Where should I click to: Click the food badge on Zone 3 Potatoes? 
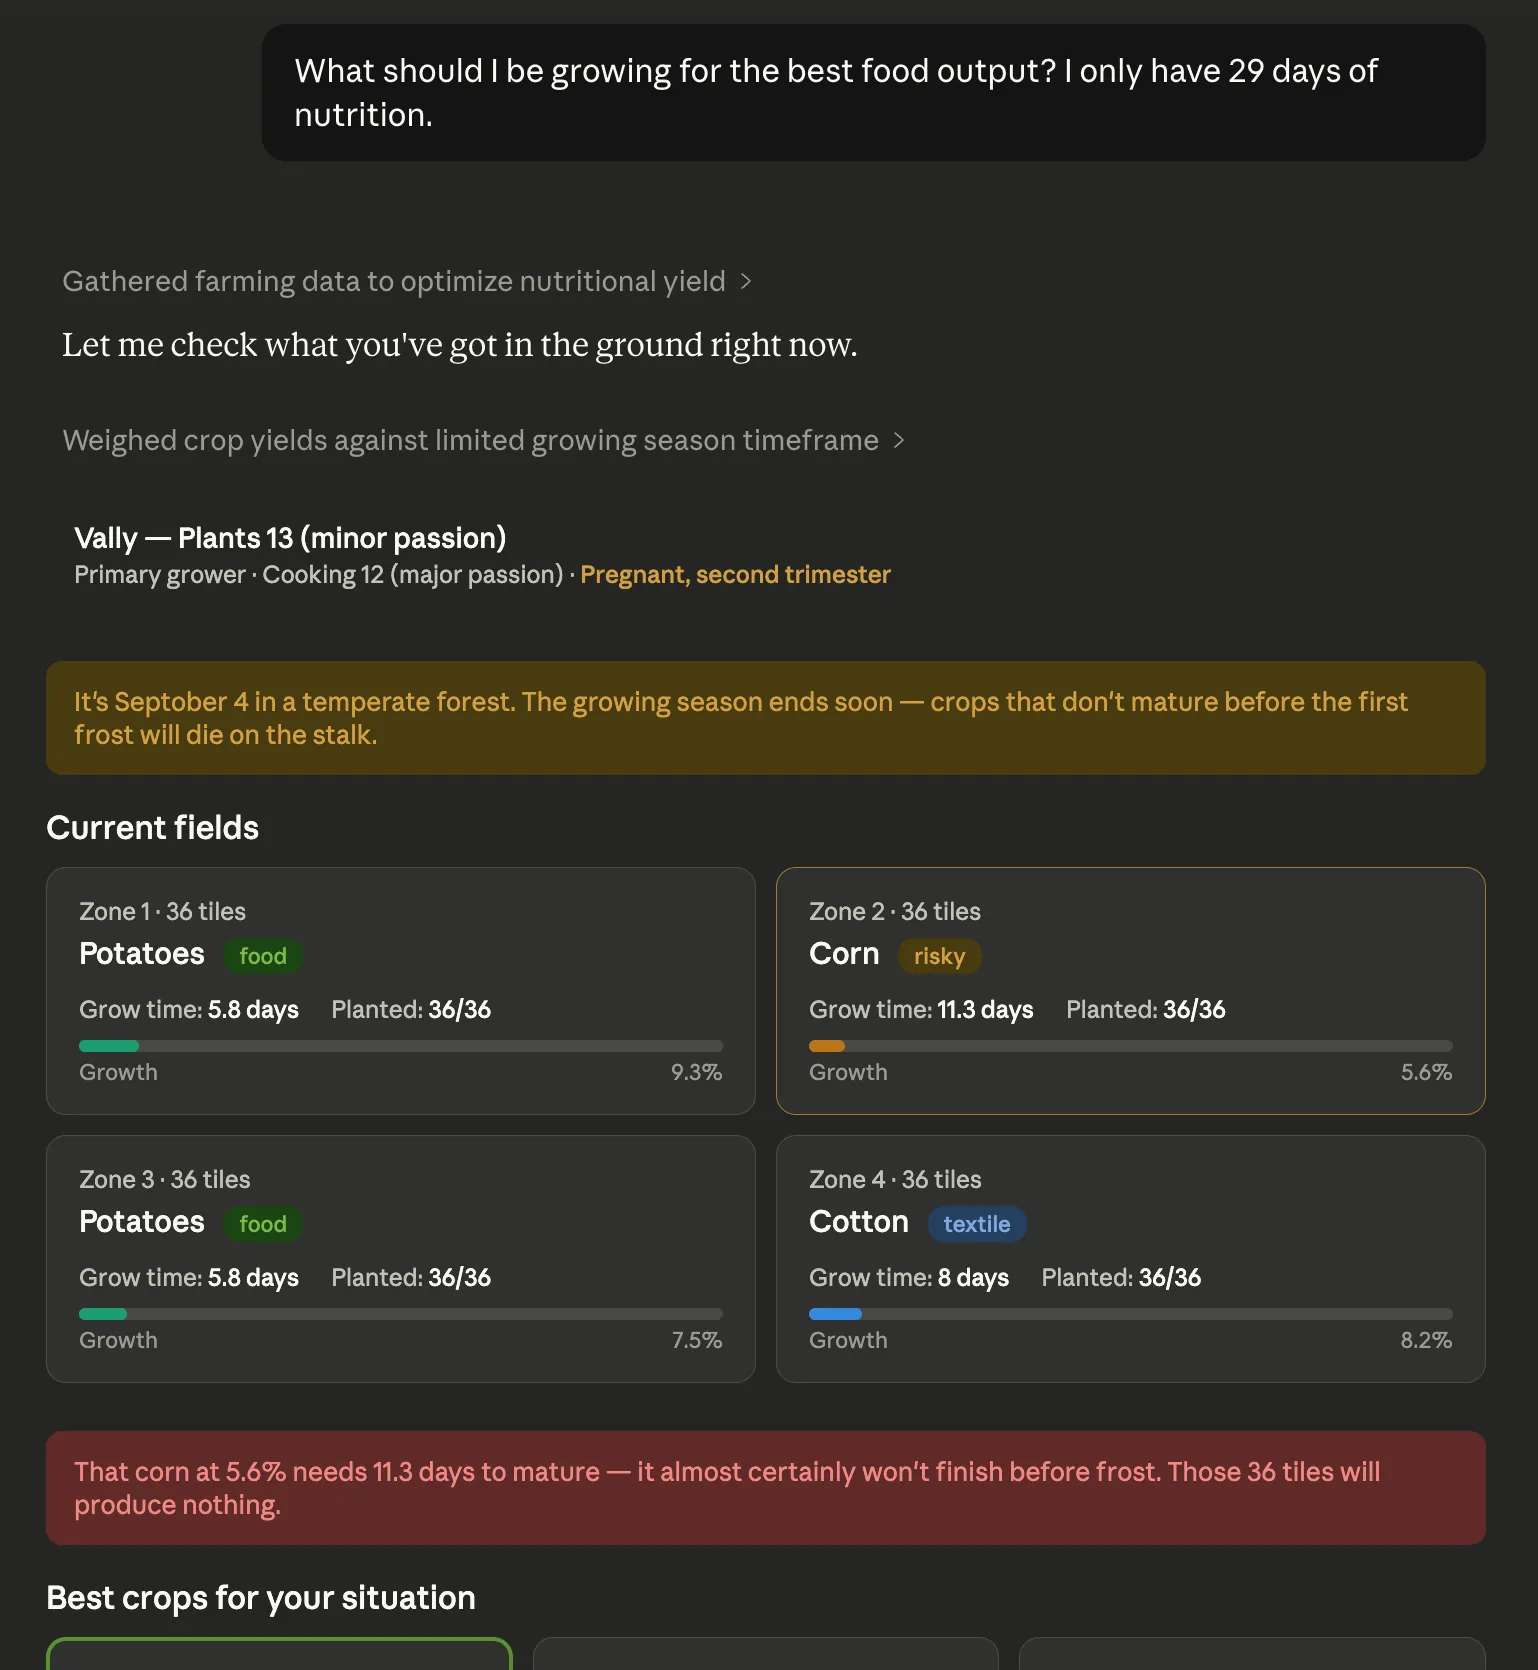point(263,1224)
